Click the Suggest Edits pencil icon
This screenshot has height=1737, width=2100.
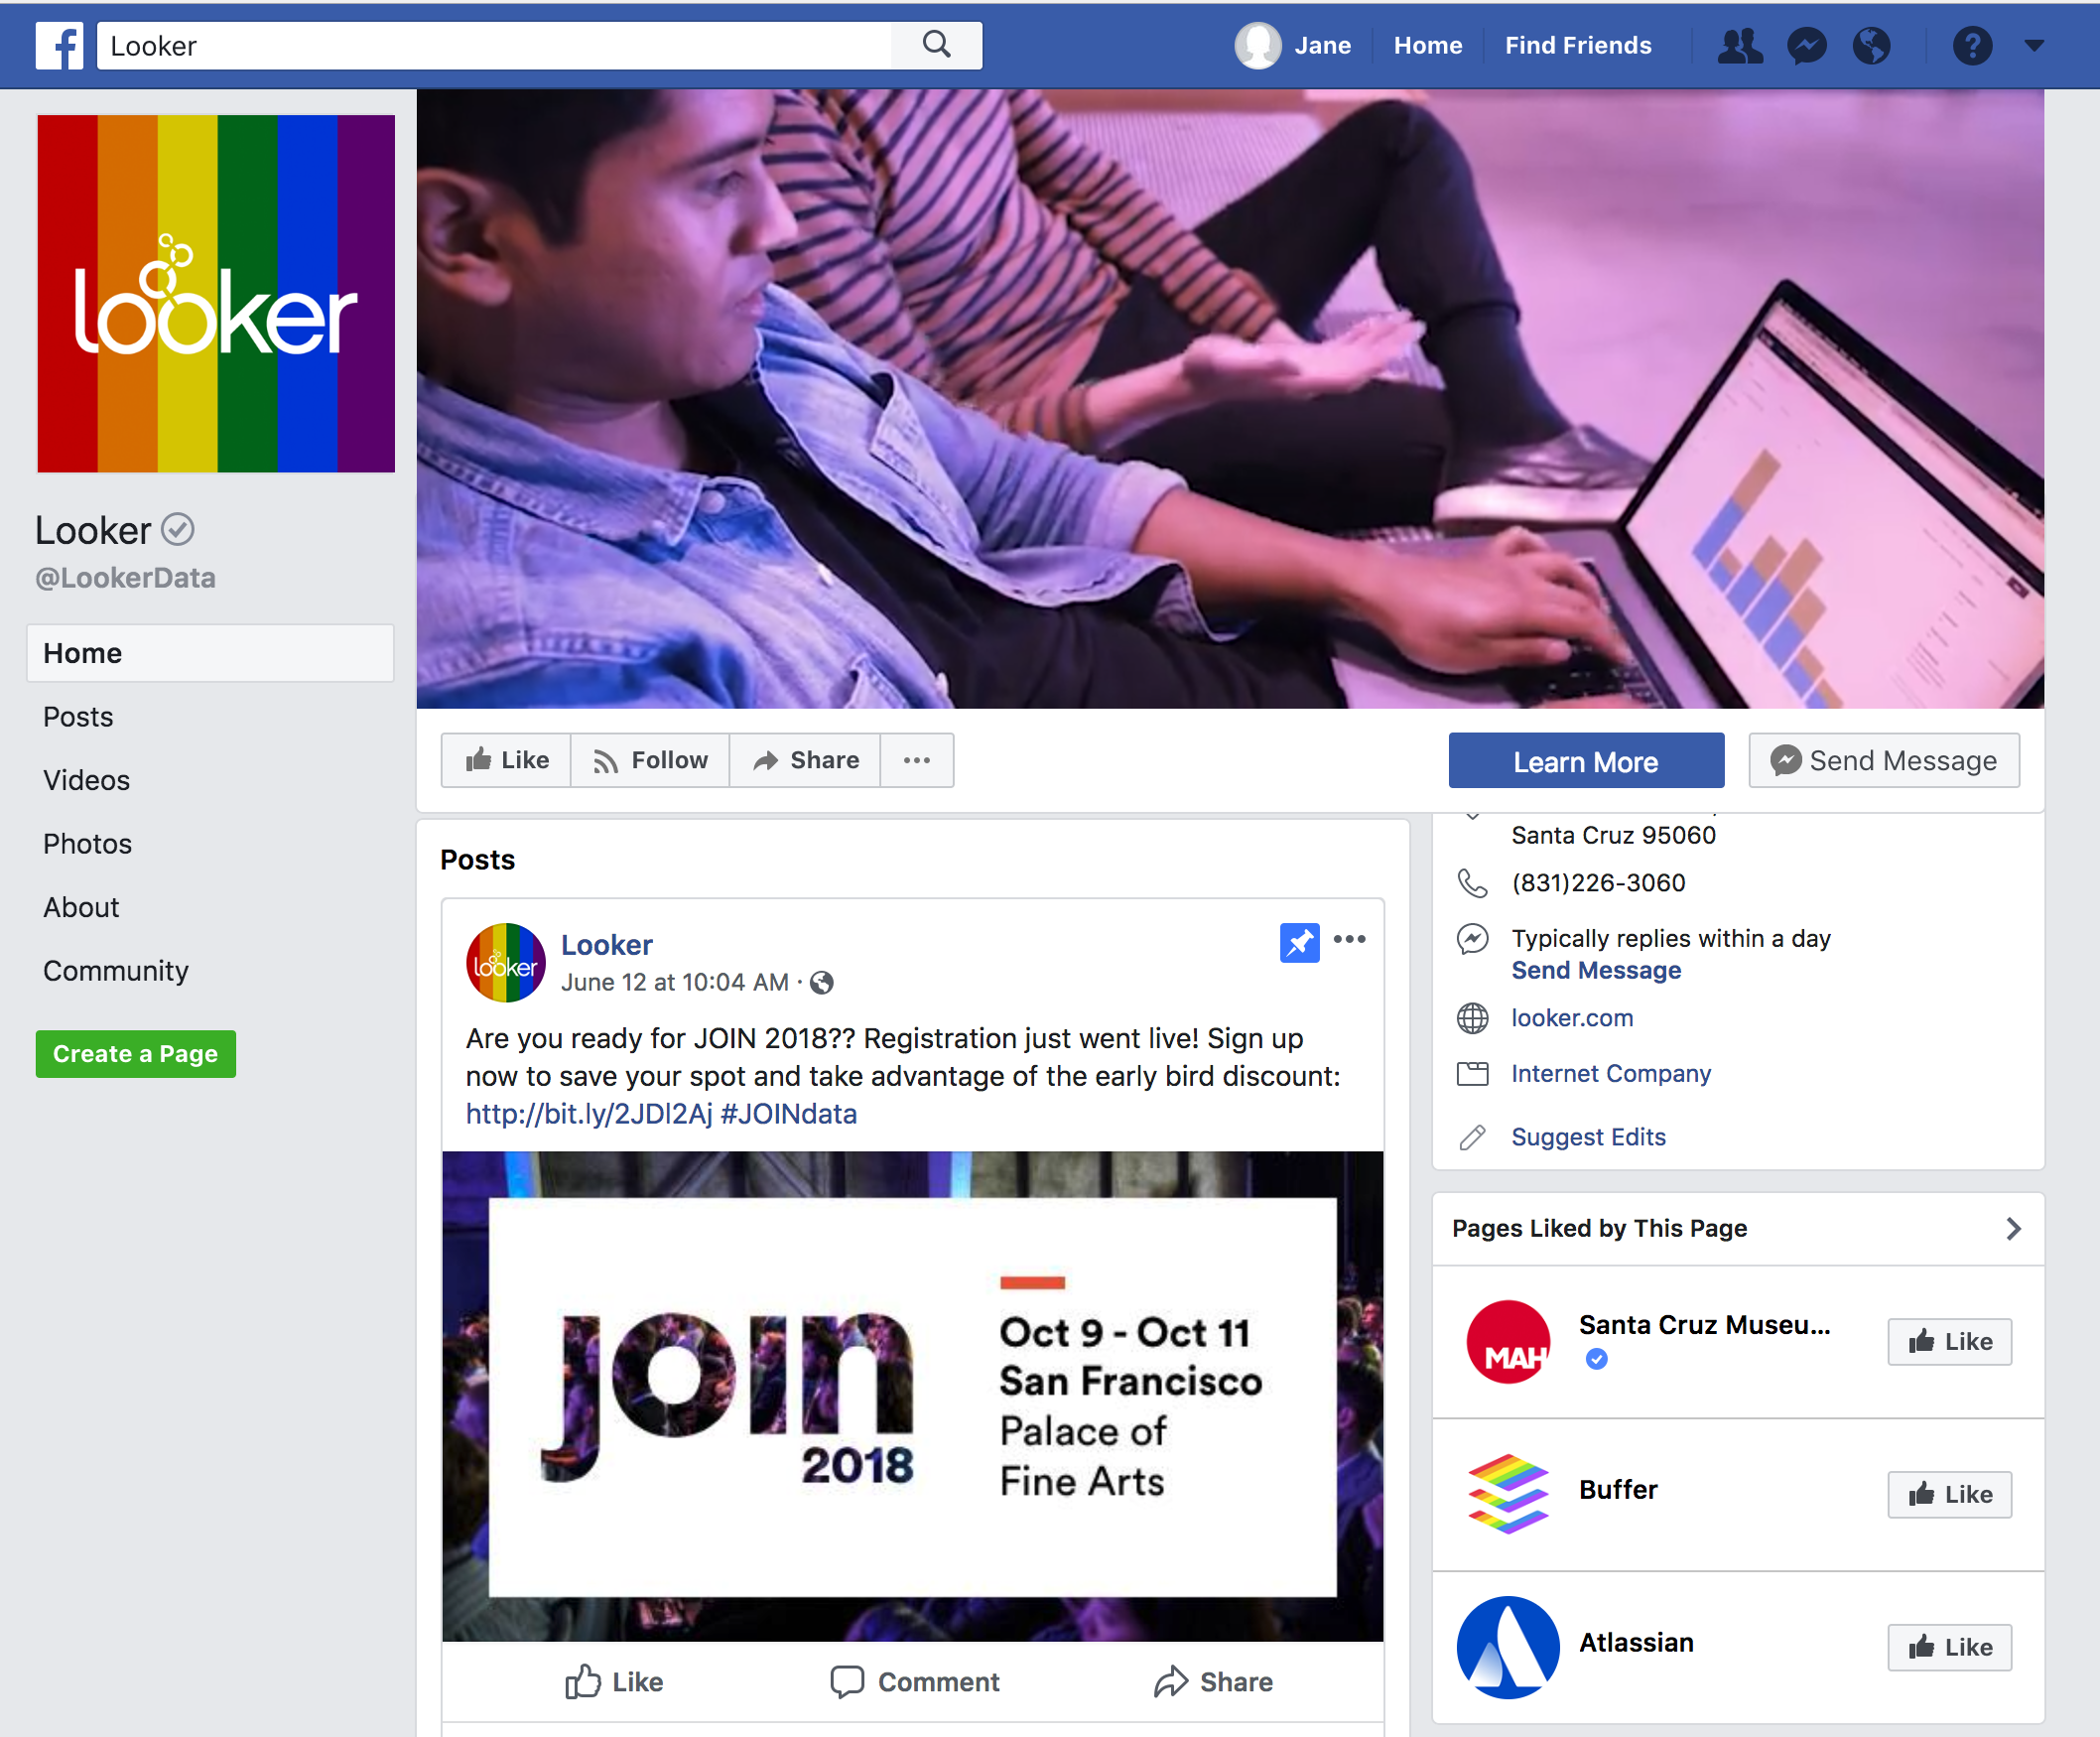tap(1473, 1137)
